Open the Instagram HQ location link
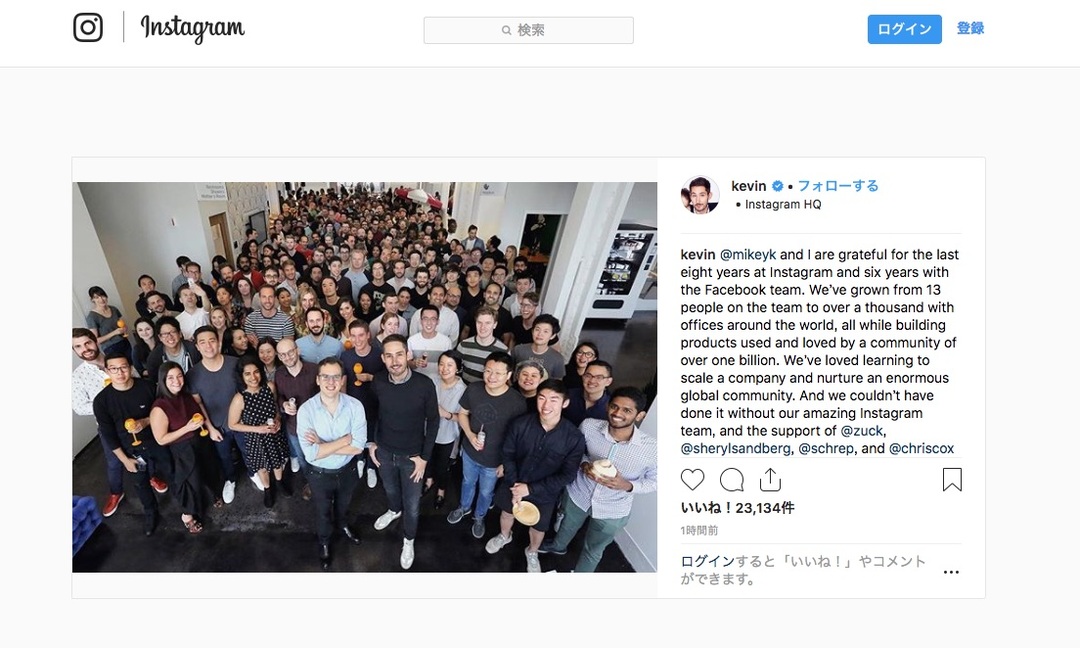The height and width of the screenshot is (648, 1080). (x=782, y=205)
